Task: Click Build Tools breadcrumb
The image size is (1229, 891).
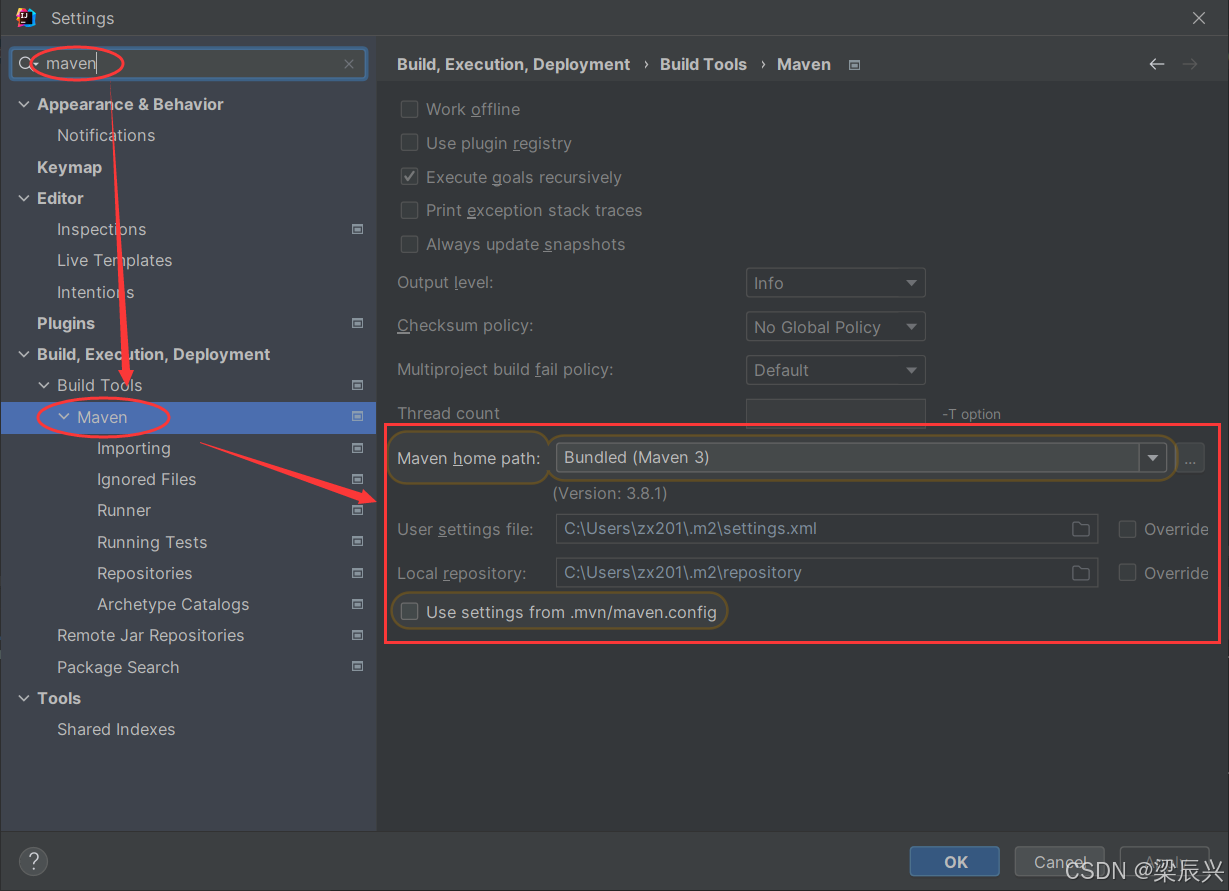Action: (703, 64)
